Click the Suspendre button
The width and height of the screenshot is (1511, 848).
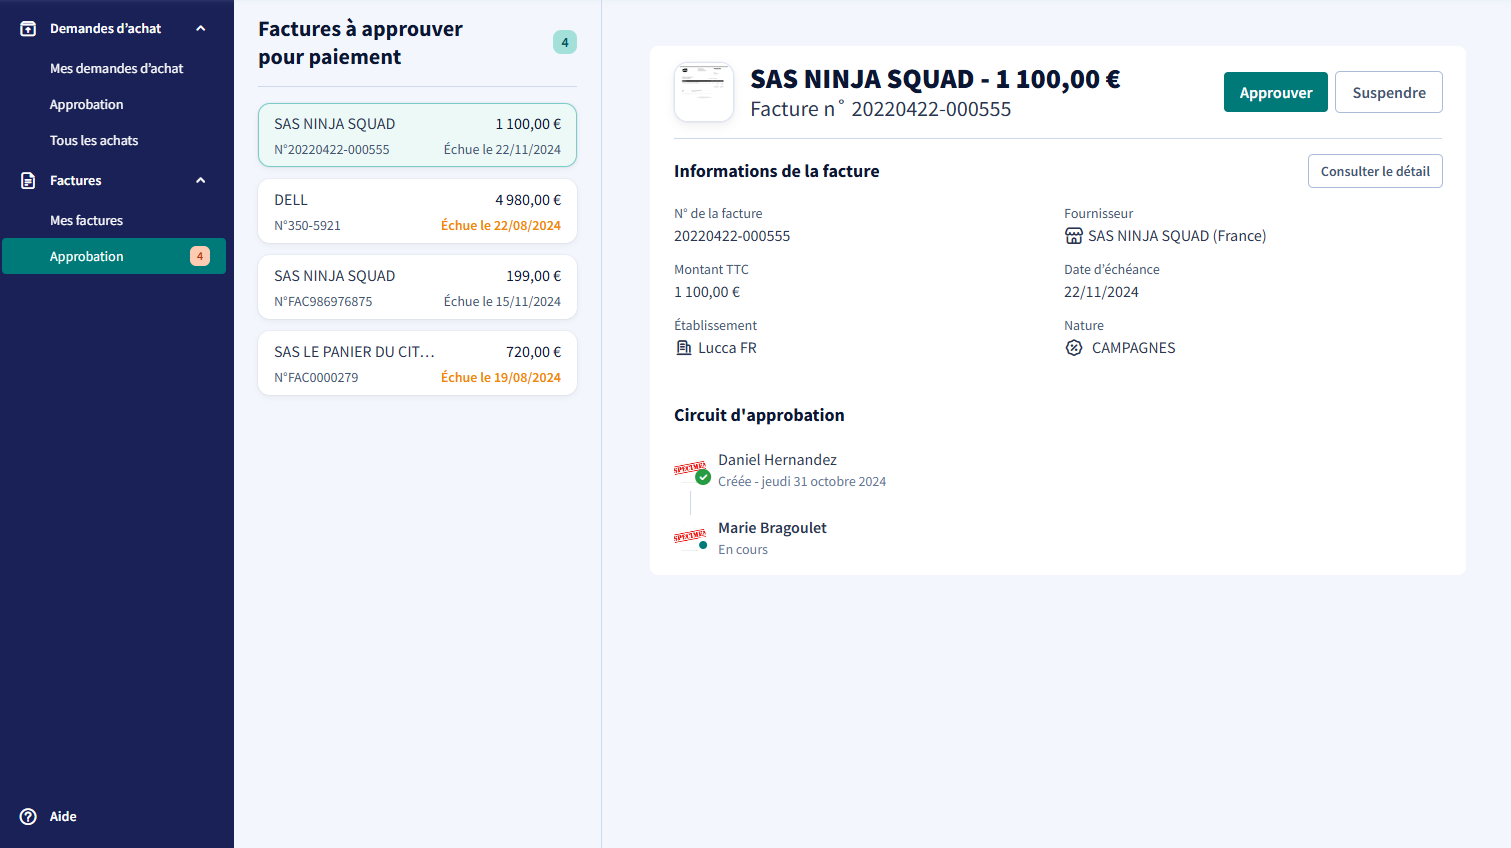click(x=1389, y=92)
